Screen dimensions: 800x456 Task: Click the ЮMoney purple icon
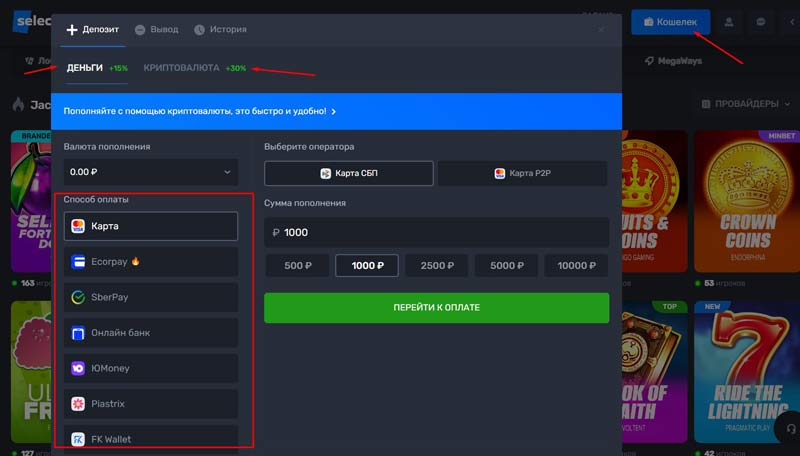point(78,368)
